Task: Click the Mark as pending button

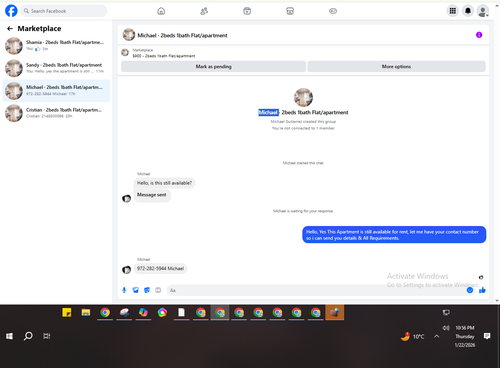Action: (x=213, y=66)
